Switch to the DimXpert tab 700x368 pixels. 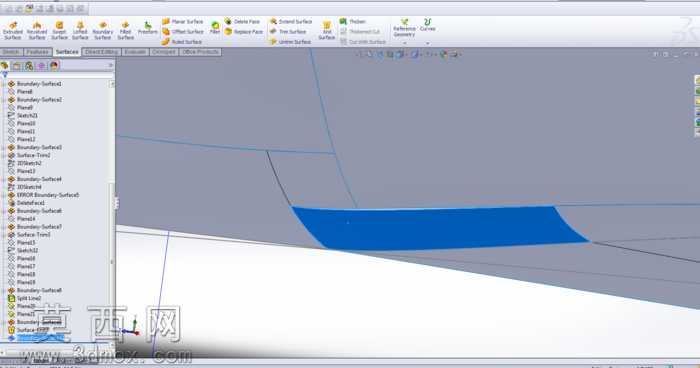pos(163,52)
